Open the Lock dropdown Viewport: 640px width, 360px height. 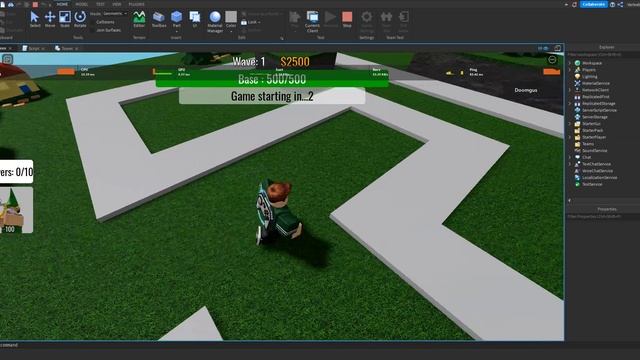(x=251, y=22)
